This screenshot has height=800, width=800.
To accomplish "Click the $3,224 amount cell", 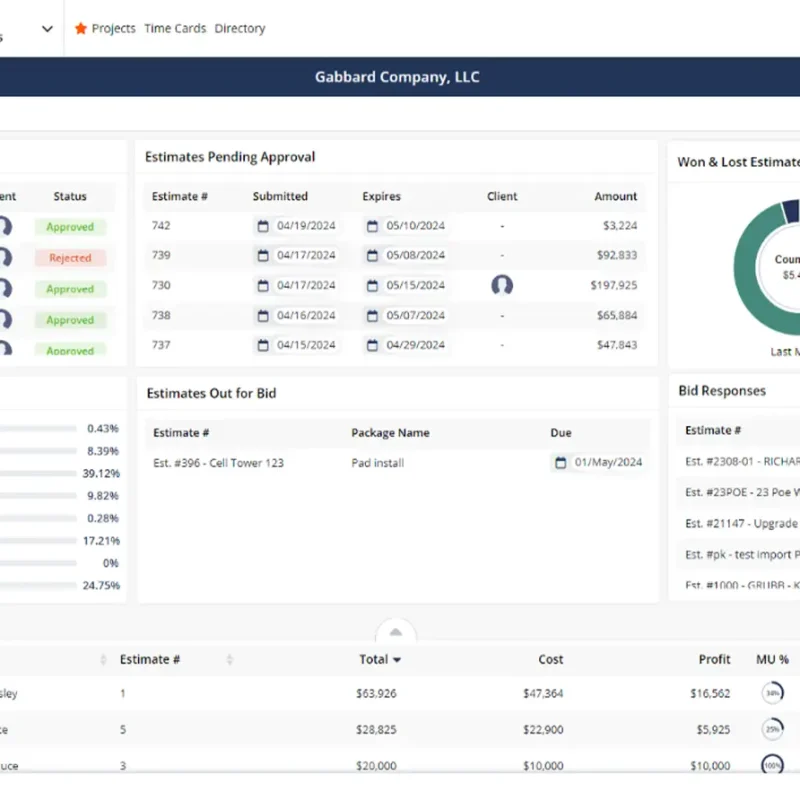I will tap(620, 226).
